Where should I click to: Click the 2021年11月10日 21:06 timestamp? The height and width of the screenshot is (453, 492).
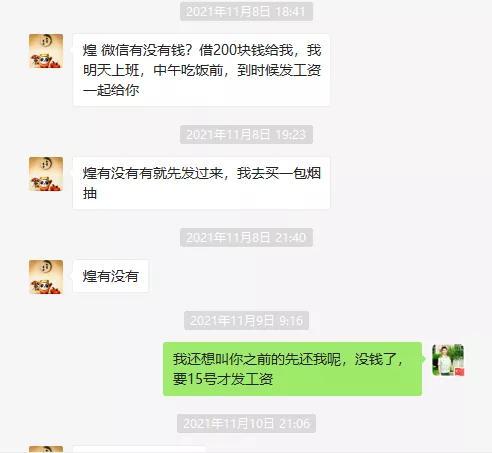(x=246, y=424)
